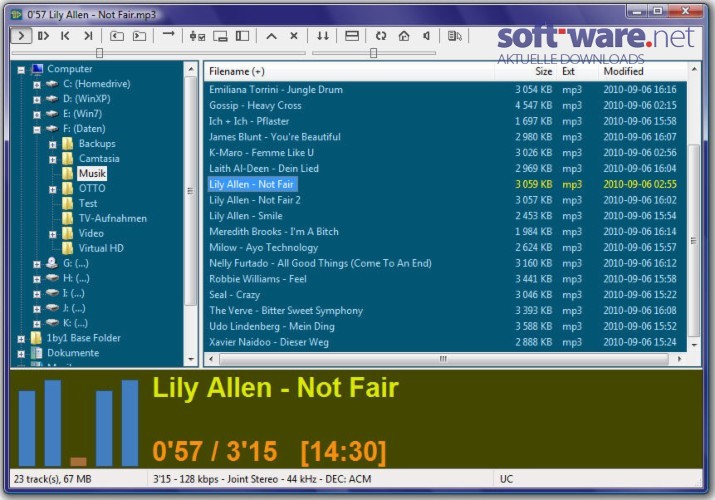Image resolution: width=715 pixels, height=500 pixels.
Task: Click the double down-arrows sort icon
Action: point(323,36)
